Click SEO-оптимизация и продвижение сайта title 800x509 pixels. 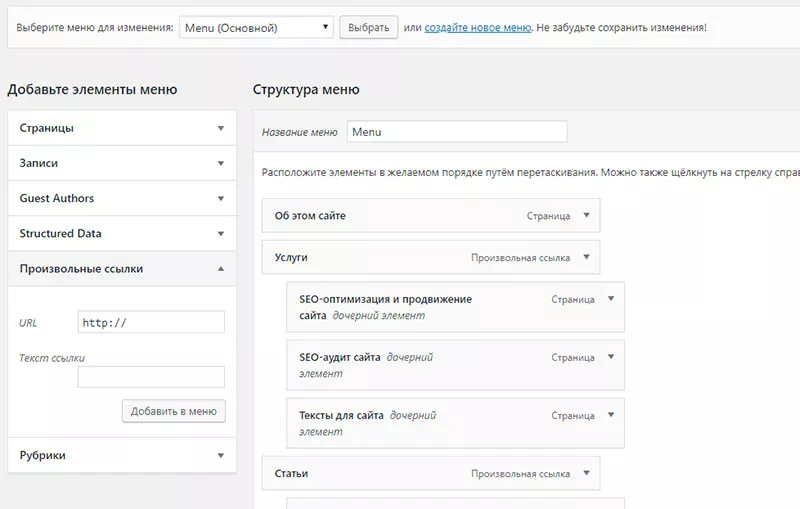[385, 307]
